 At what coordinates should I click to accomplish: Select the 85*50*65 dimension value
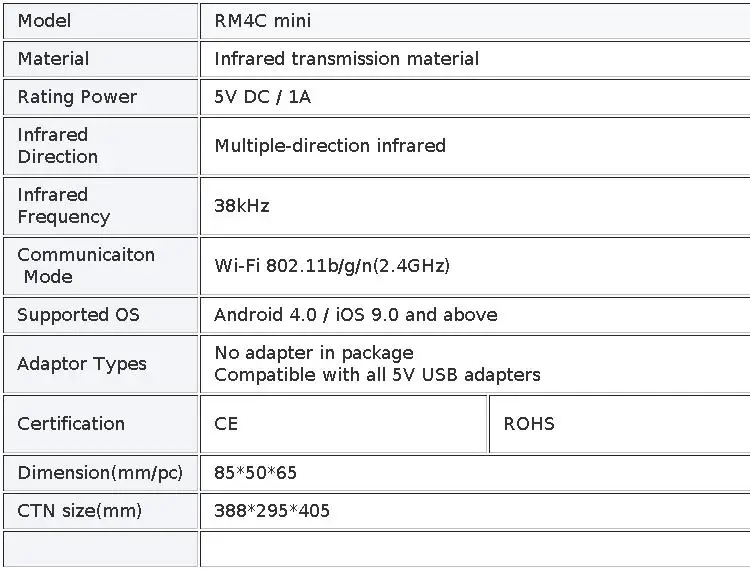[255, 473]
